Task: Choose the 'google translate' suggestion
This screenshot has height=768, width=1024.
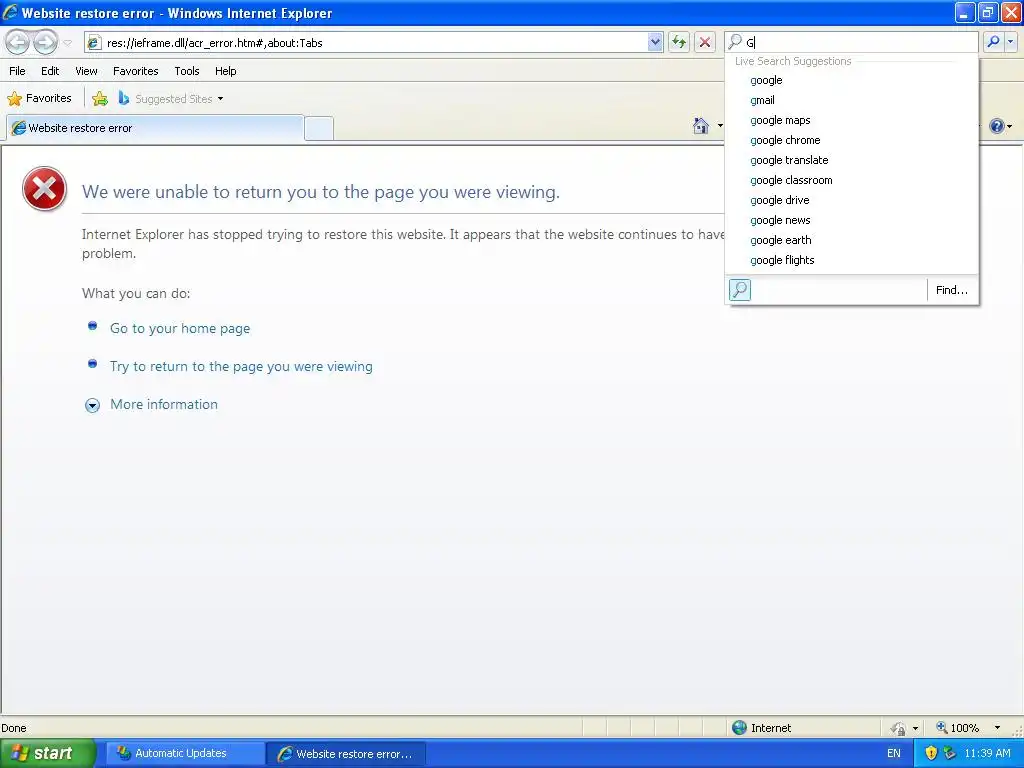Action: tap(852, 160)
